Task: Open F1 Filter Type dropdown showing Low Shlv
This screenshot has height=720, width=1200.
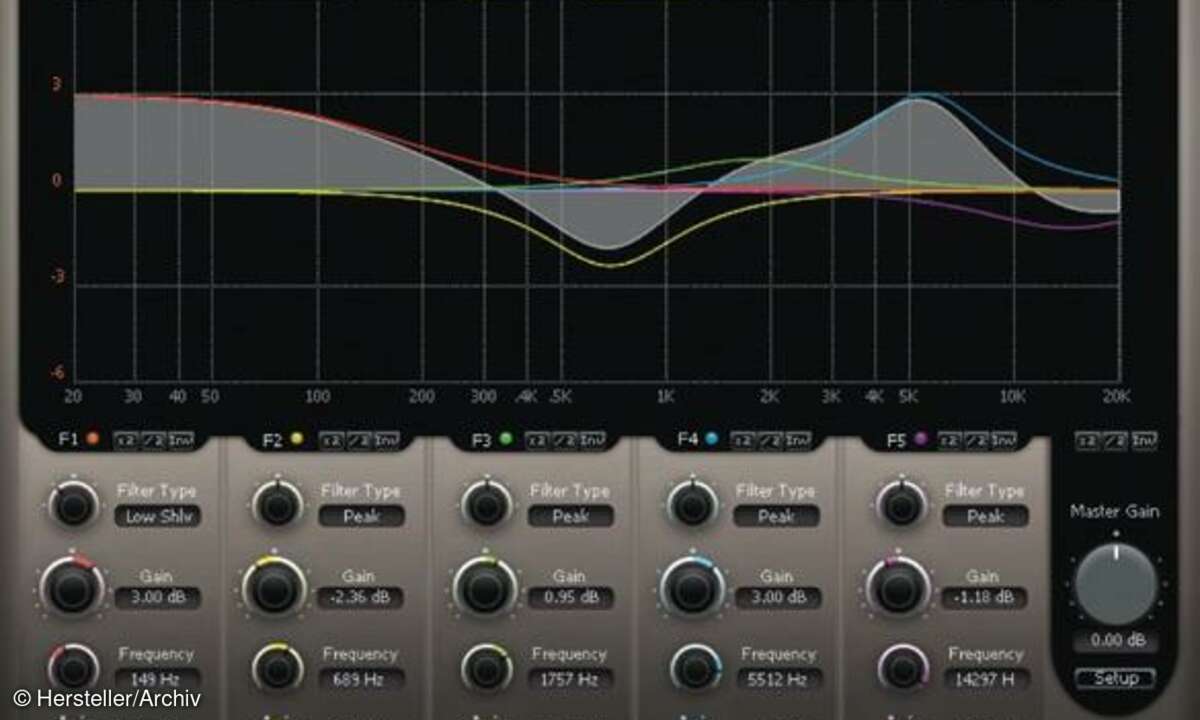Action: (157, 517)
